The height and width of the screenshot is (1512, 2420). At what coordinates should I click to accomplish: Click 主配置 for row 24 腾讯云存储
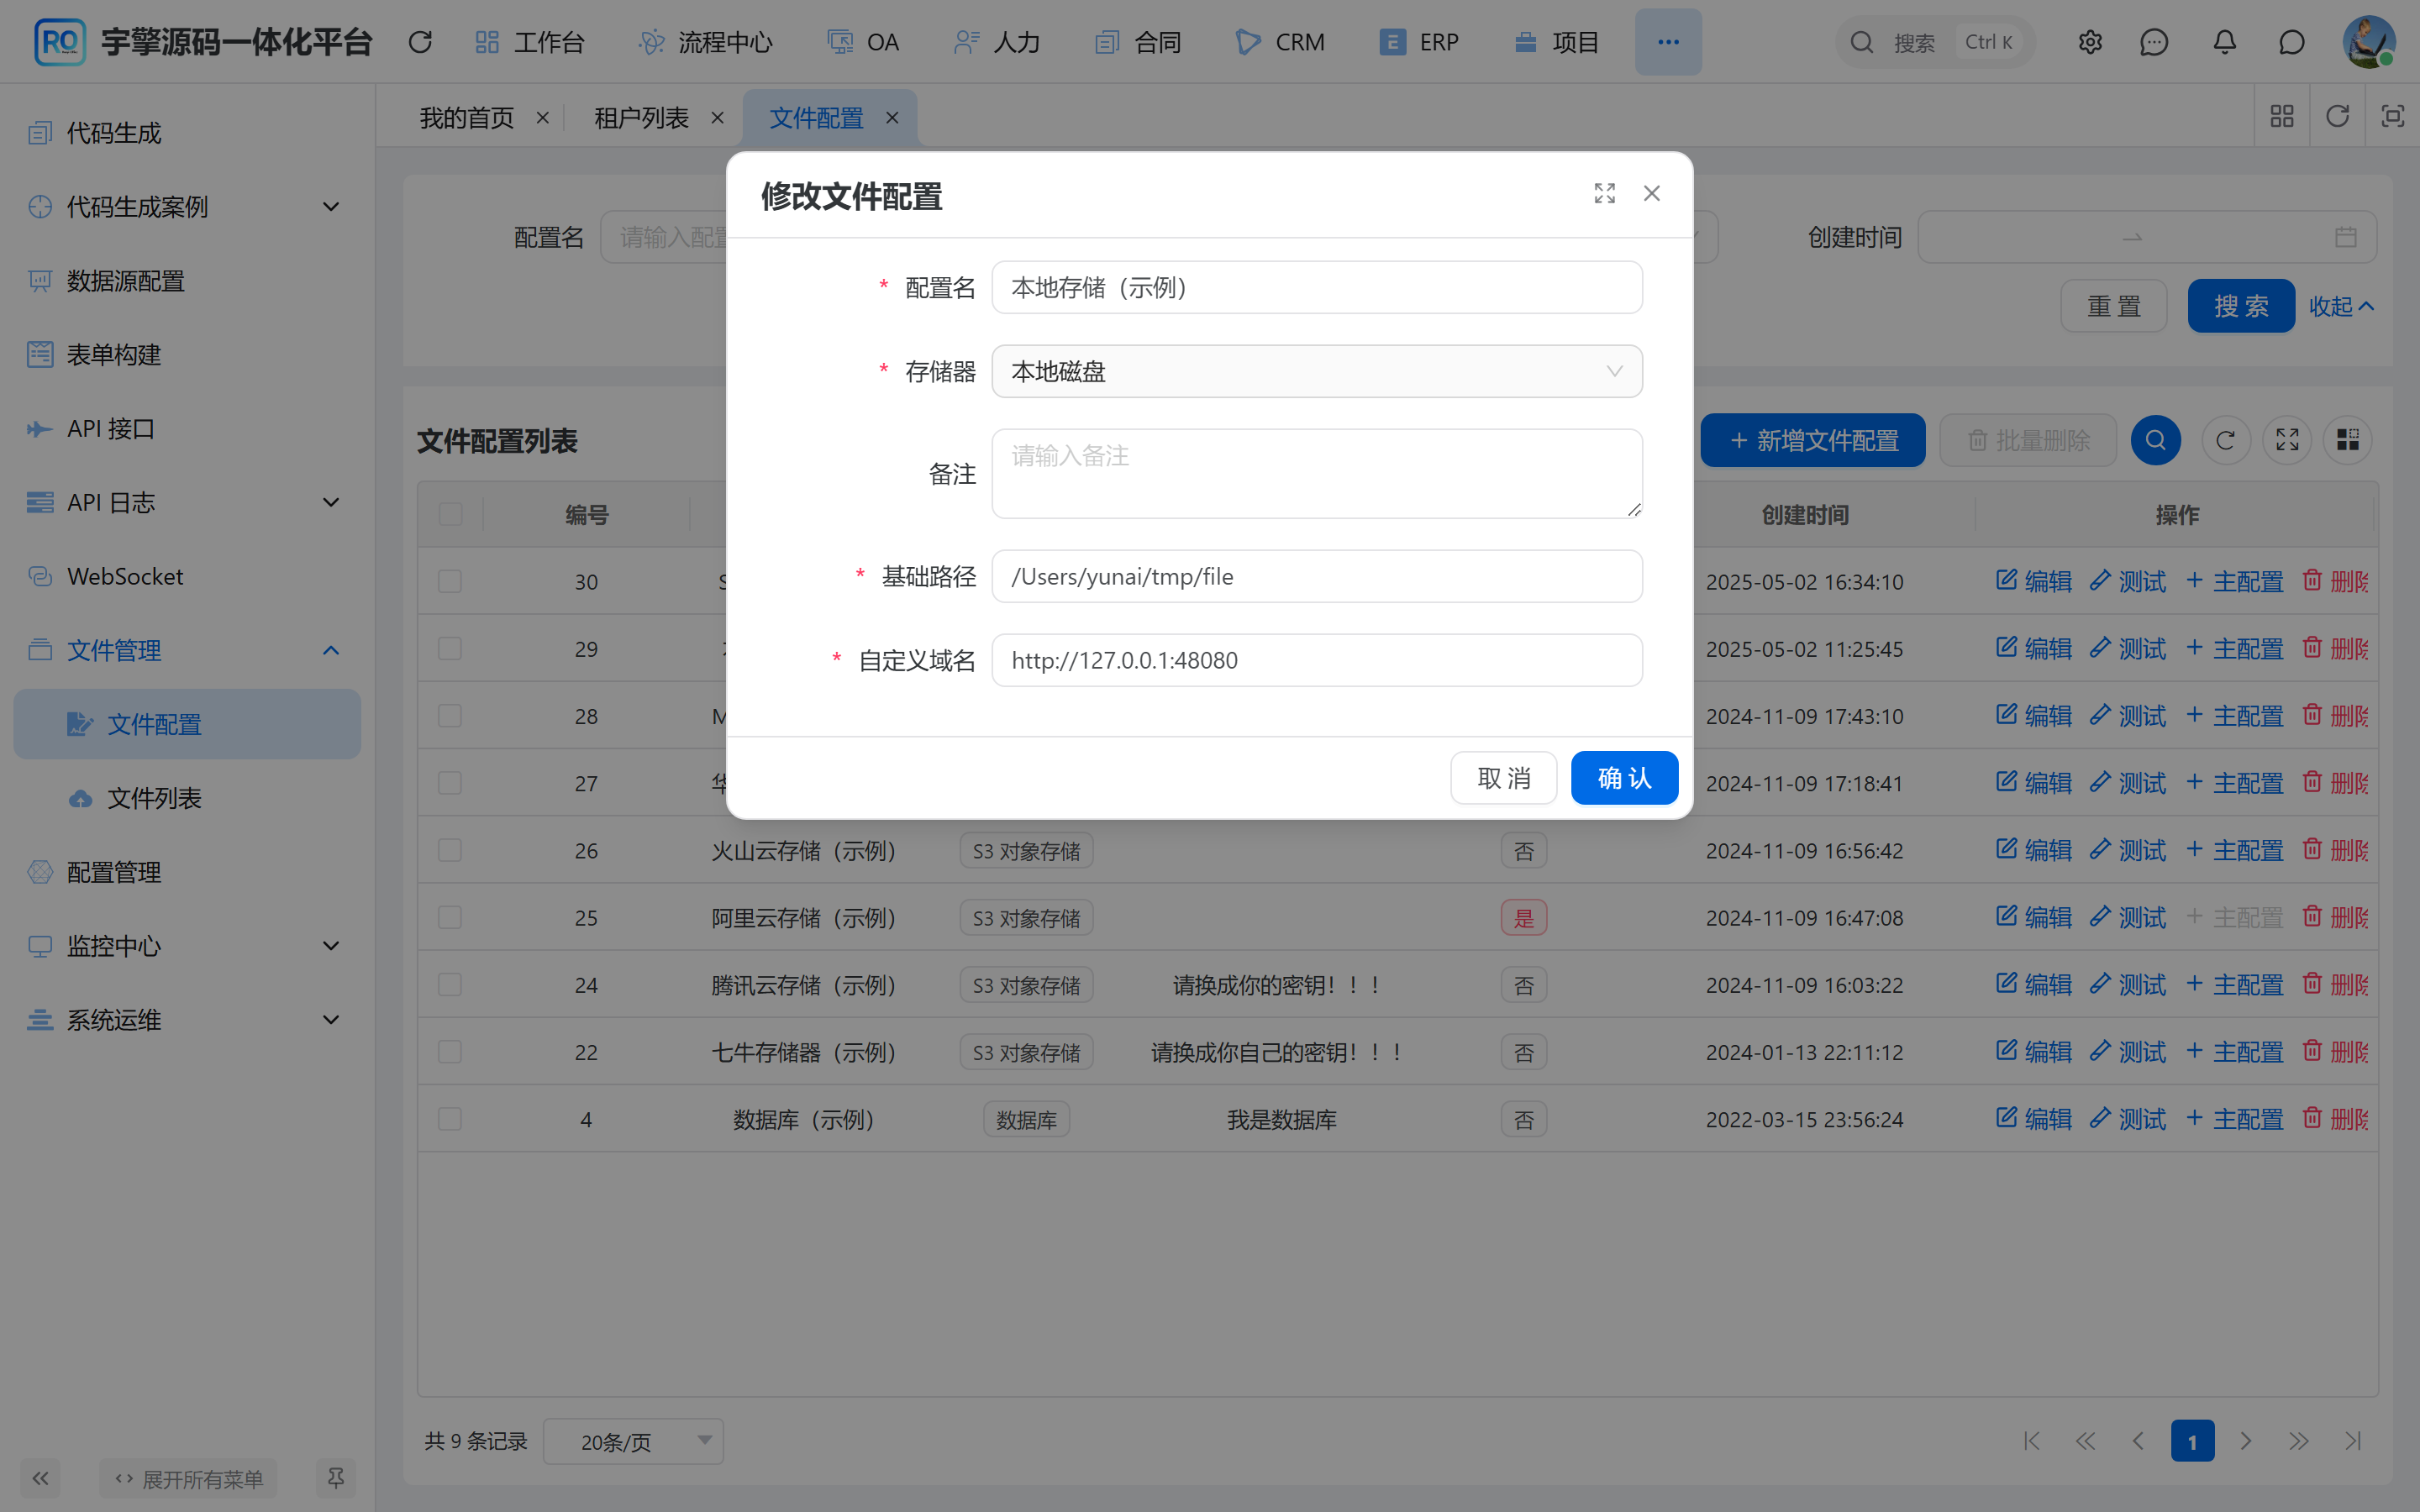click(2234, 984)
